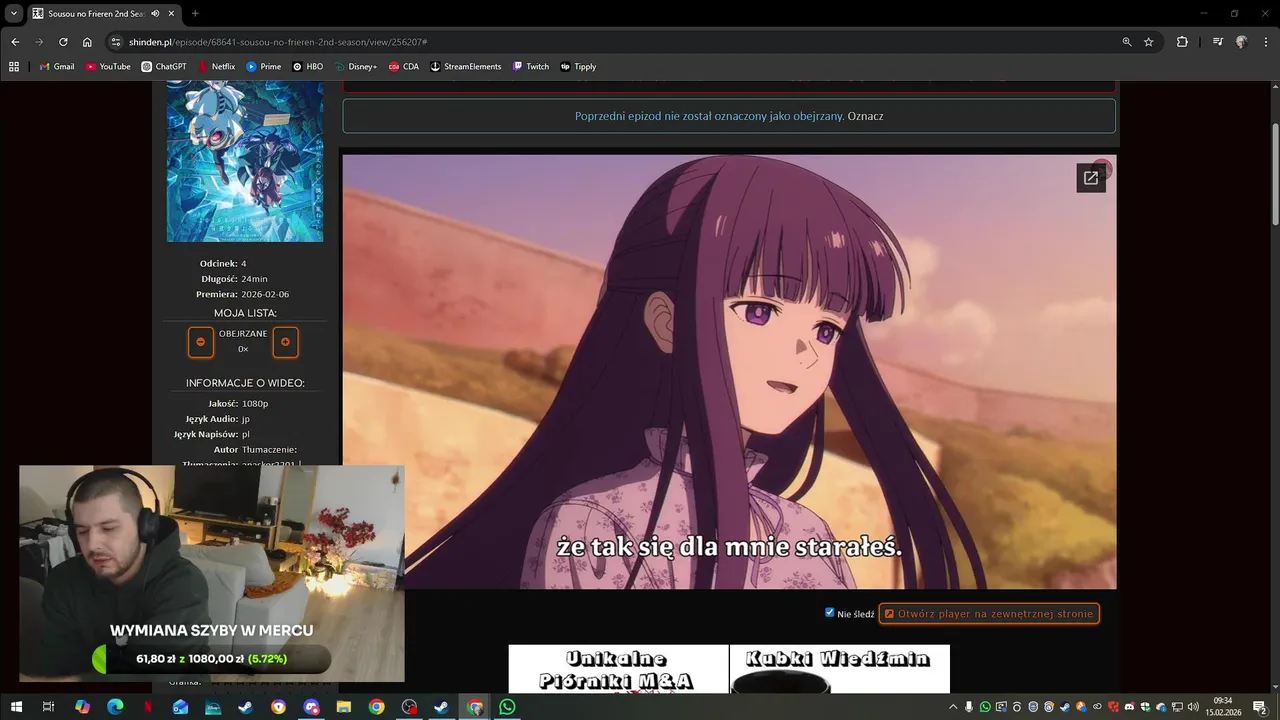Viewport: 1280px width, 720px height.
Task: Click the browser back arrow
Action: (15, 42)
